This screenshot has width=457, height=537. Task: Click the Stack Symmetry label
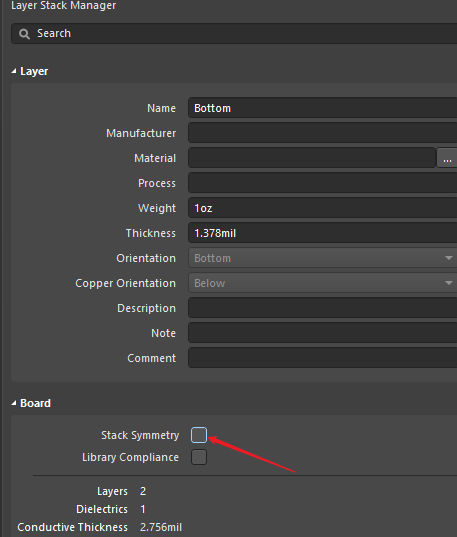pyautogui.click(x=140, y=435)
